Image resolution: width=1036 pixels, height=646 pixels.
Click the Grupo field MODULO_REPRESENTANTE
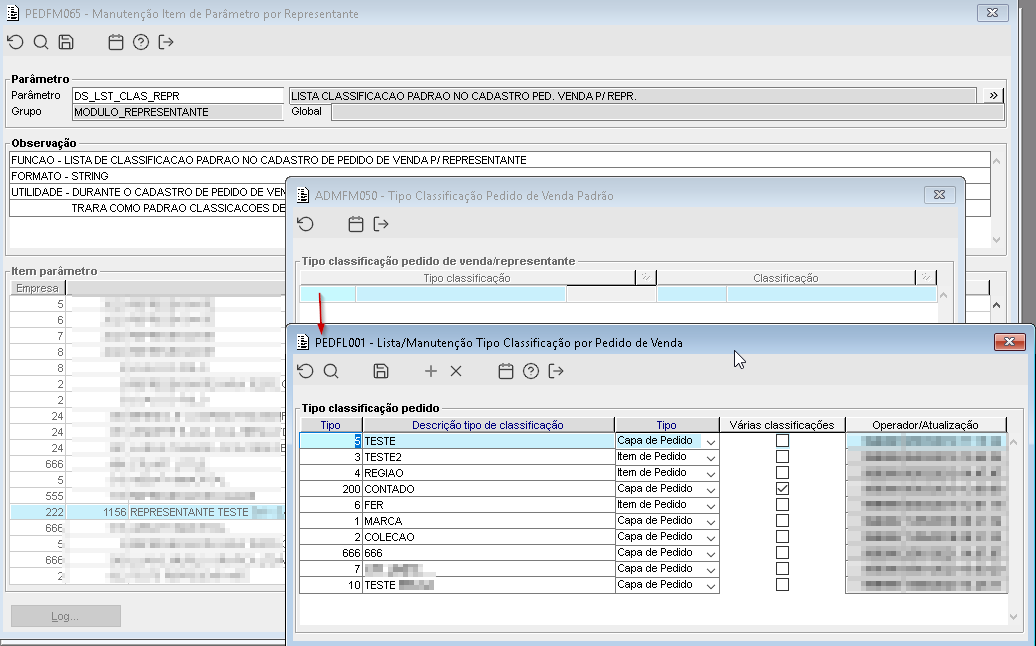(x=178, y=112)
